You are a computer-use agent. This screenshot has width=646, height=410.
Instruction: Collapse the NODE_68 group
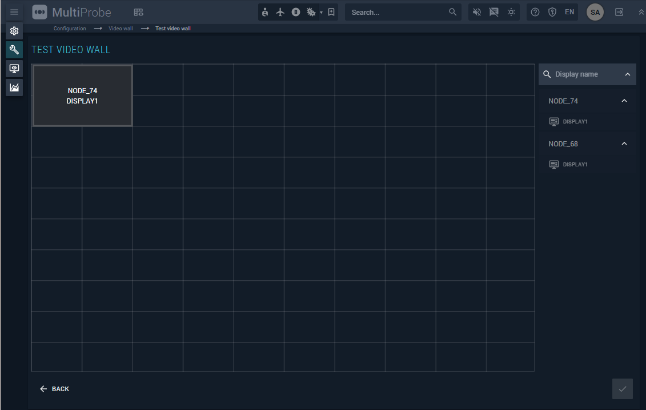625,144
